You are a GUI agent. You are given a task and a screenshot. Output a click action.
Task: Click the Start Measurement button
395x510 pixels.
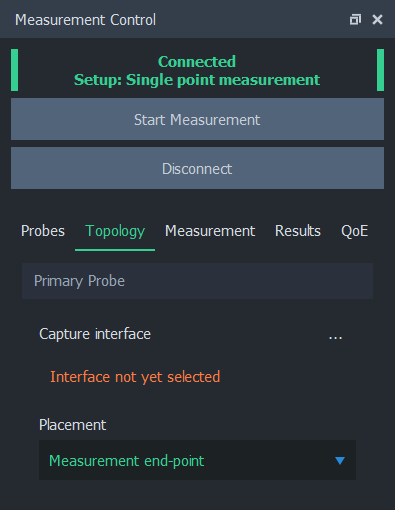(197, 119)
